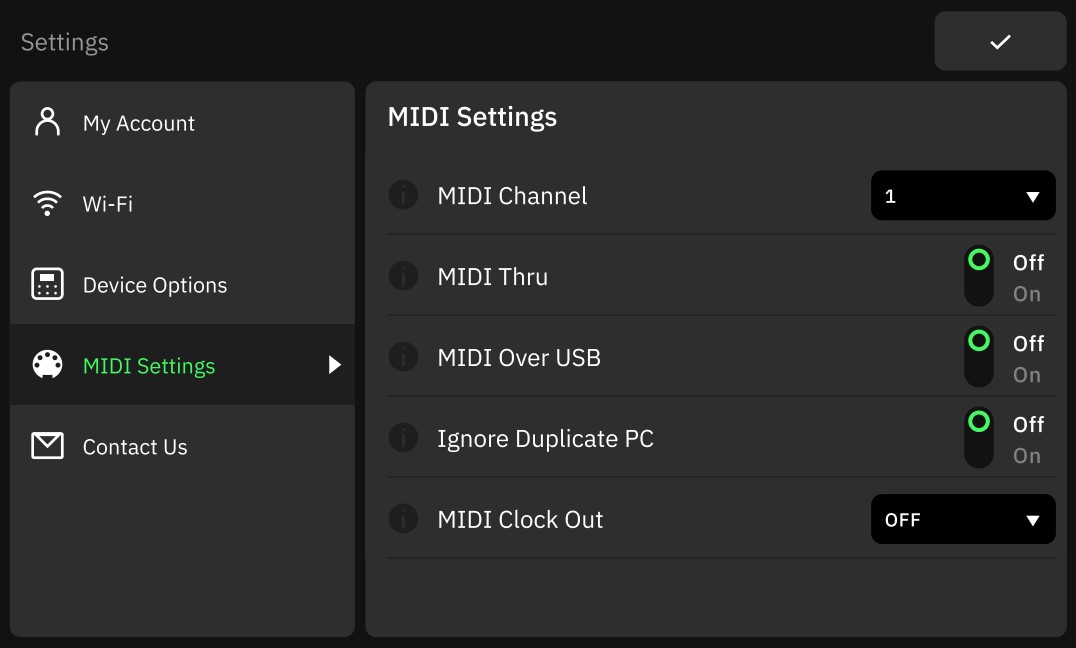Select Wi-Fi in the settings menu
1076x648 pixels.
[182, 203]
